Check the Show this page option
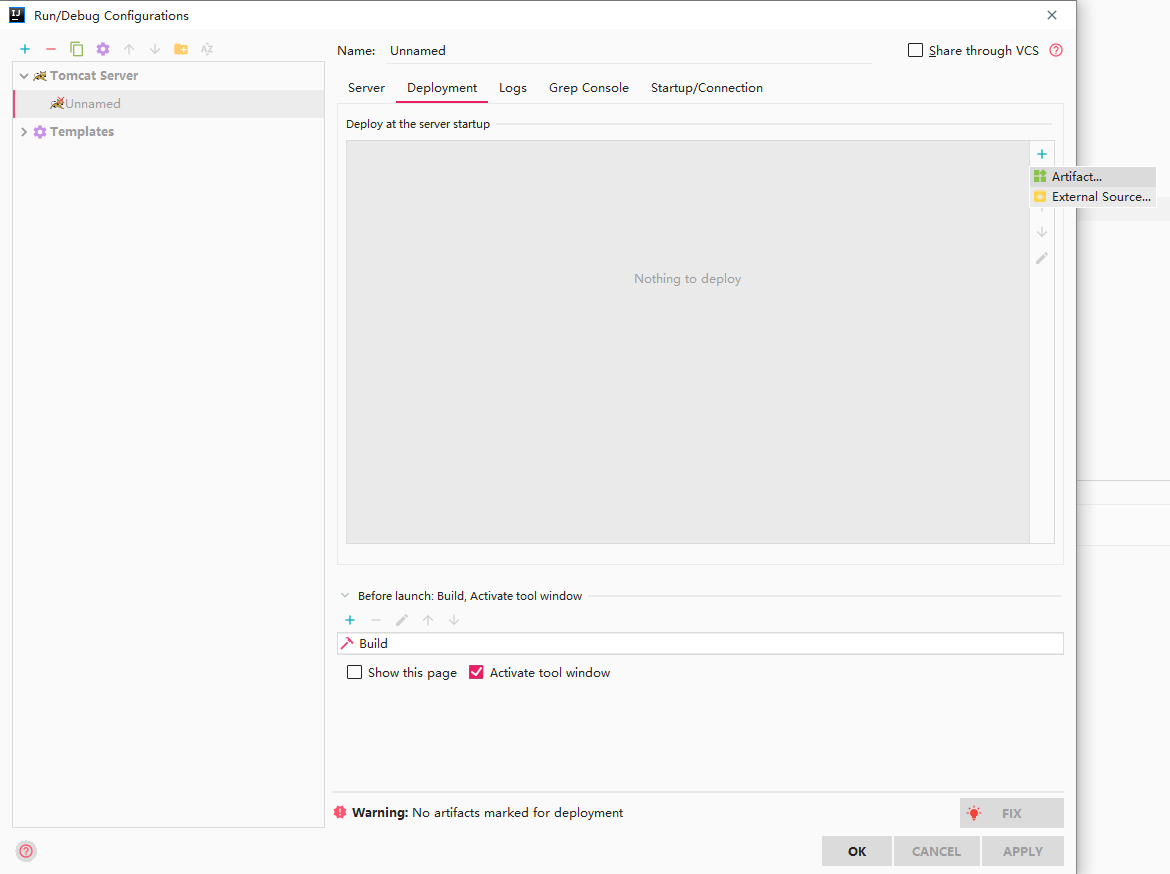 pyautogui.click(x=354, y=672)
